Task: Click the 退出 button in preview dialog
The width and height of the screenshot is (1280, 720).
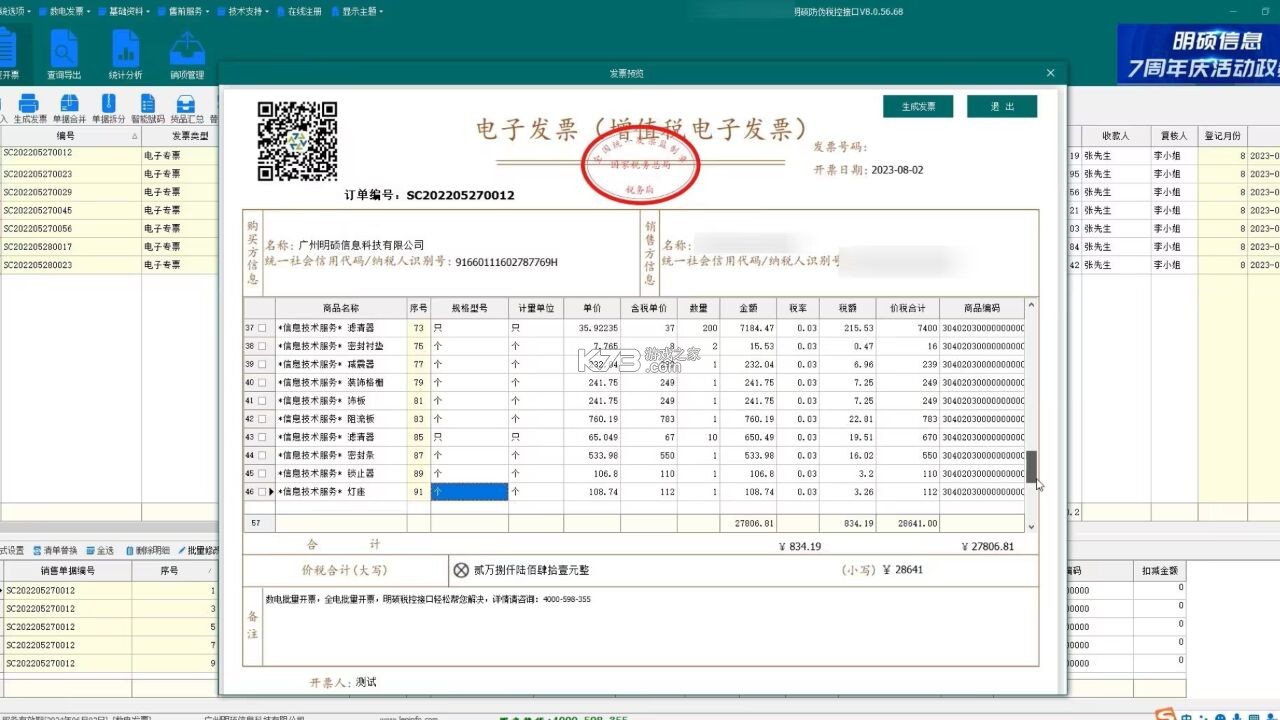Action: point(1002,106)
